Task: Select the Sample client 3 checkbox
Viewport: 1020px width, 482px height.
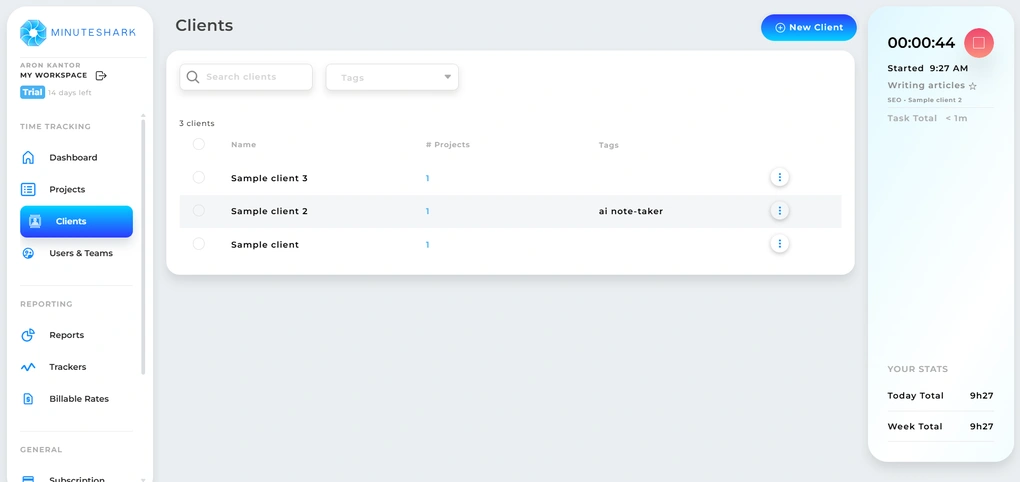Action: tap(199, 178)
